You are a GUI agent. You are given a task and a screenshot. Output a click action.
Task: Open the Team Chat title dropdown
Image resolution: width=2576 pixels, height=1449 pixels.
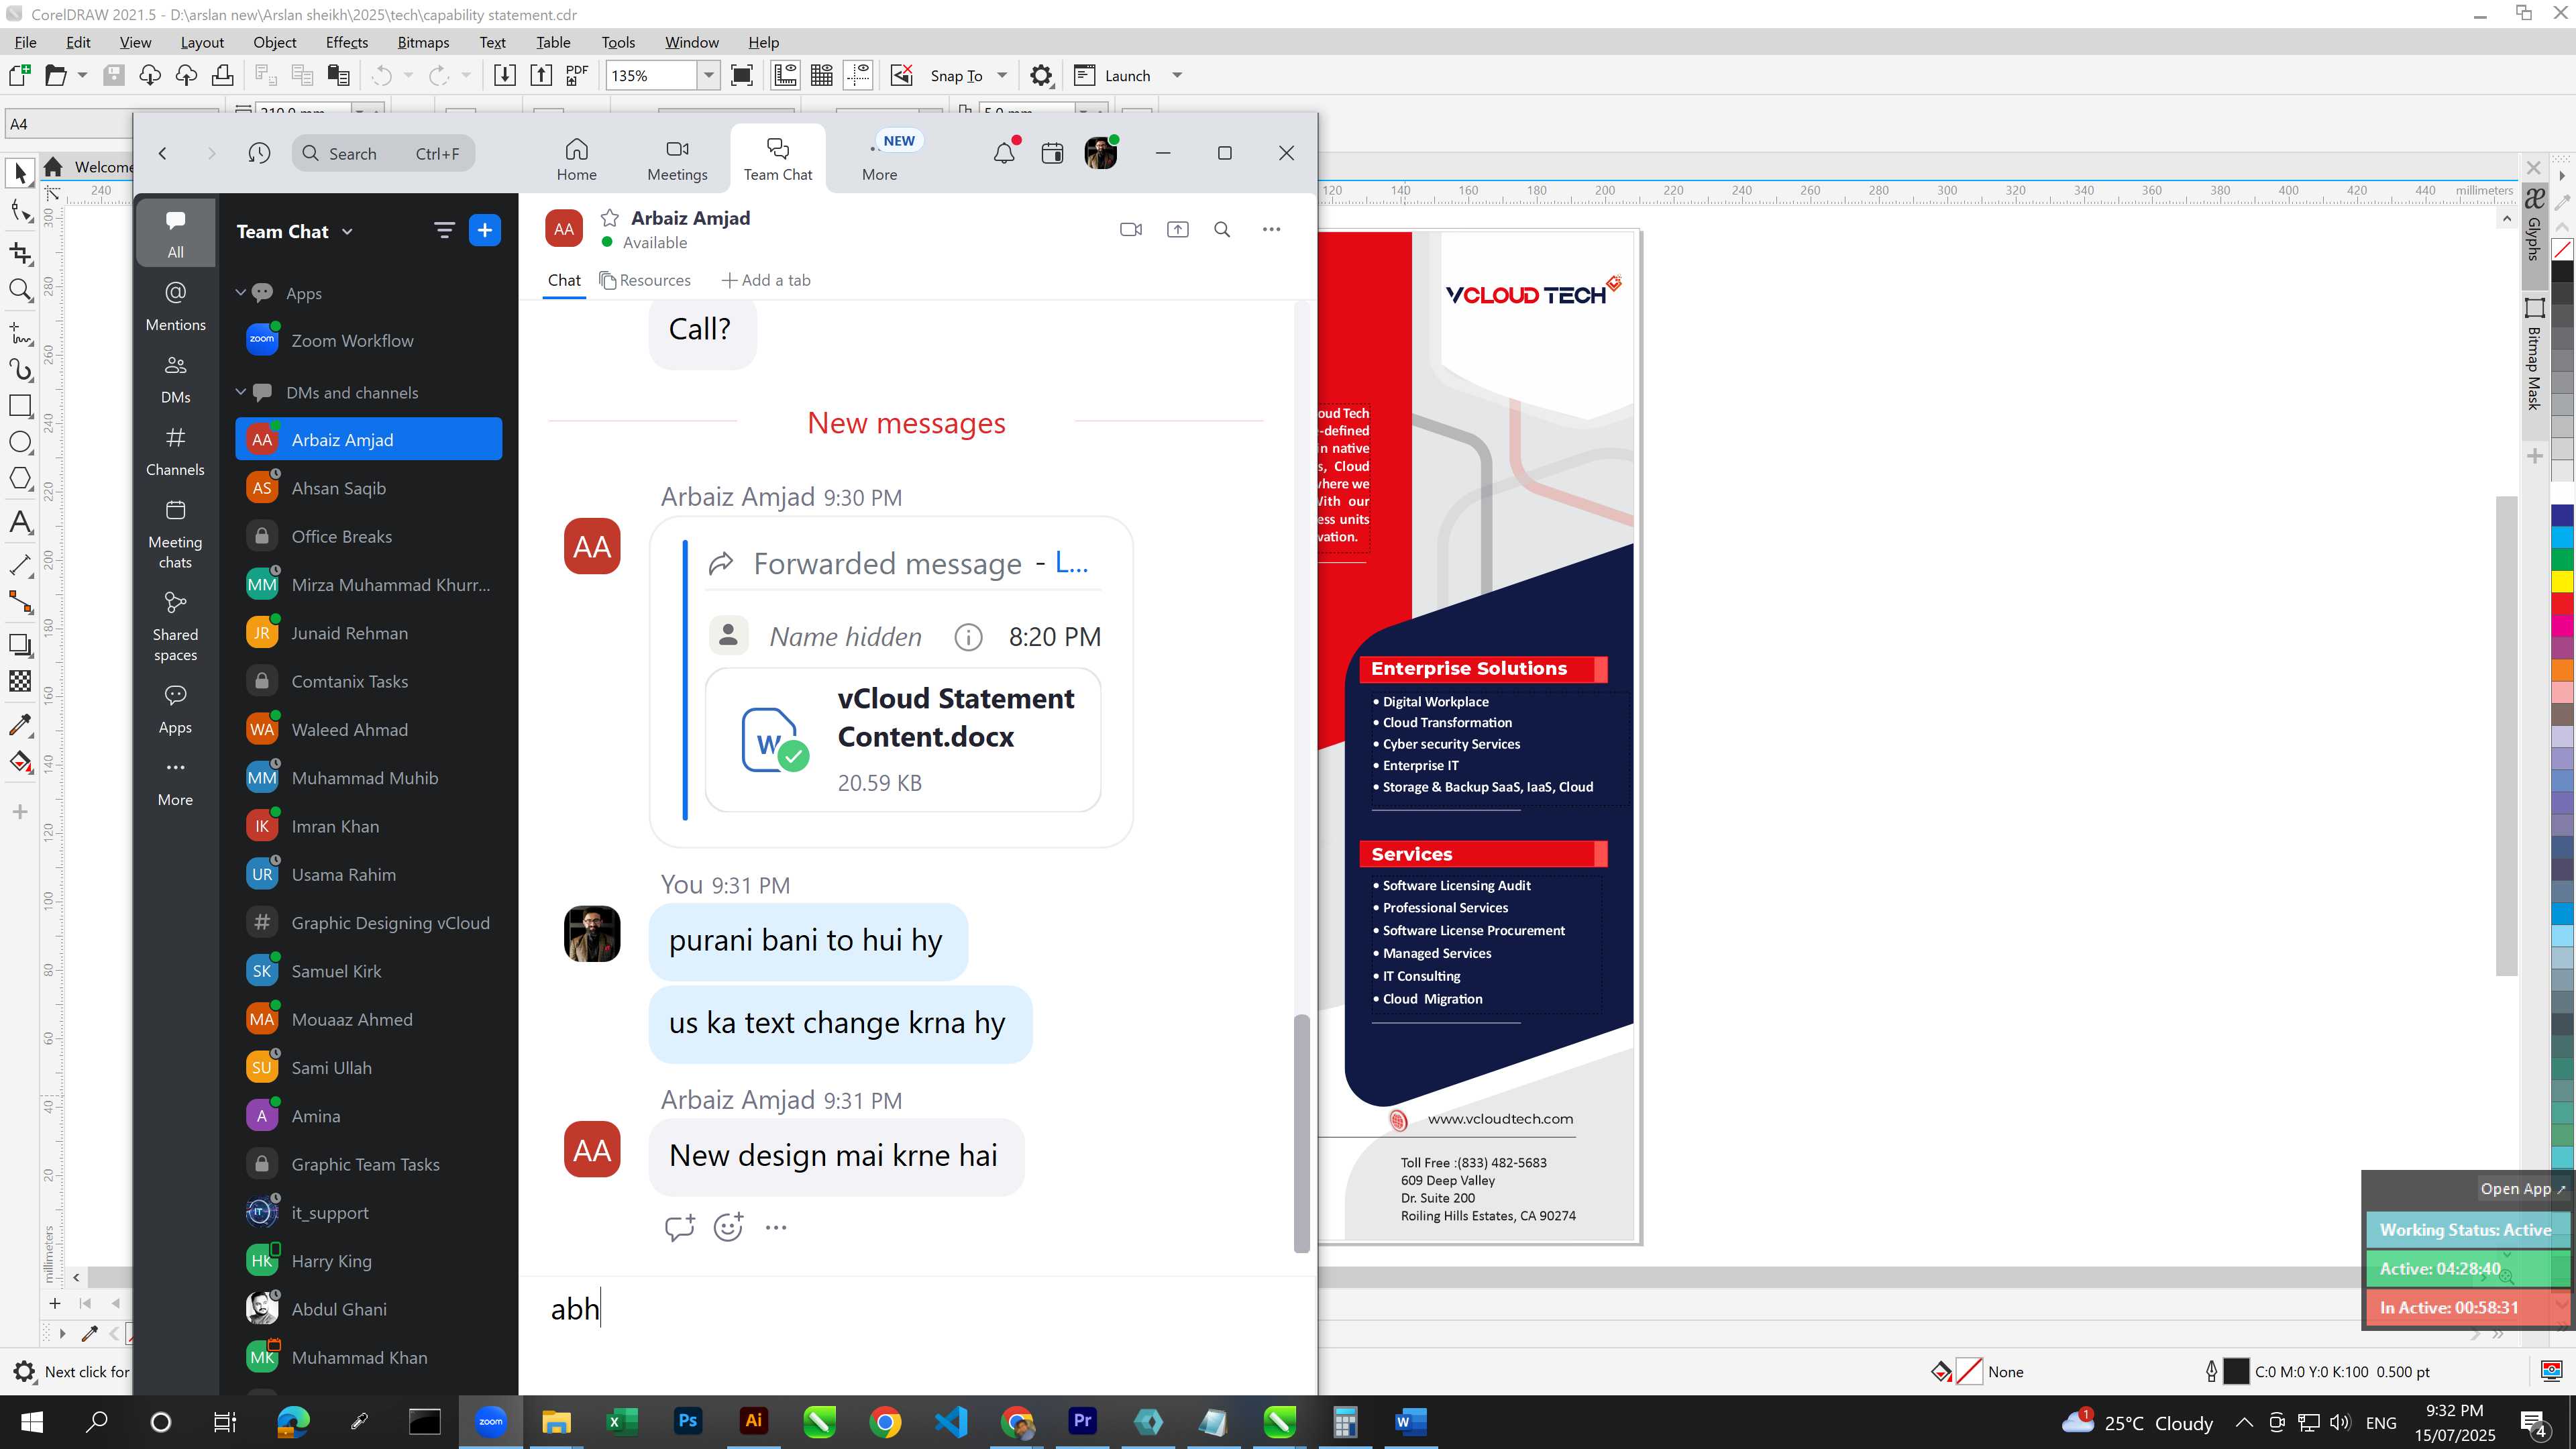(x=347, y=232)
